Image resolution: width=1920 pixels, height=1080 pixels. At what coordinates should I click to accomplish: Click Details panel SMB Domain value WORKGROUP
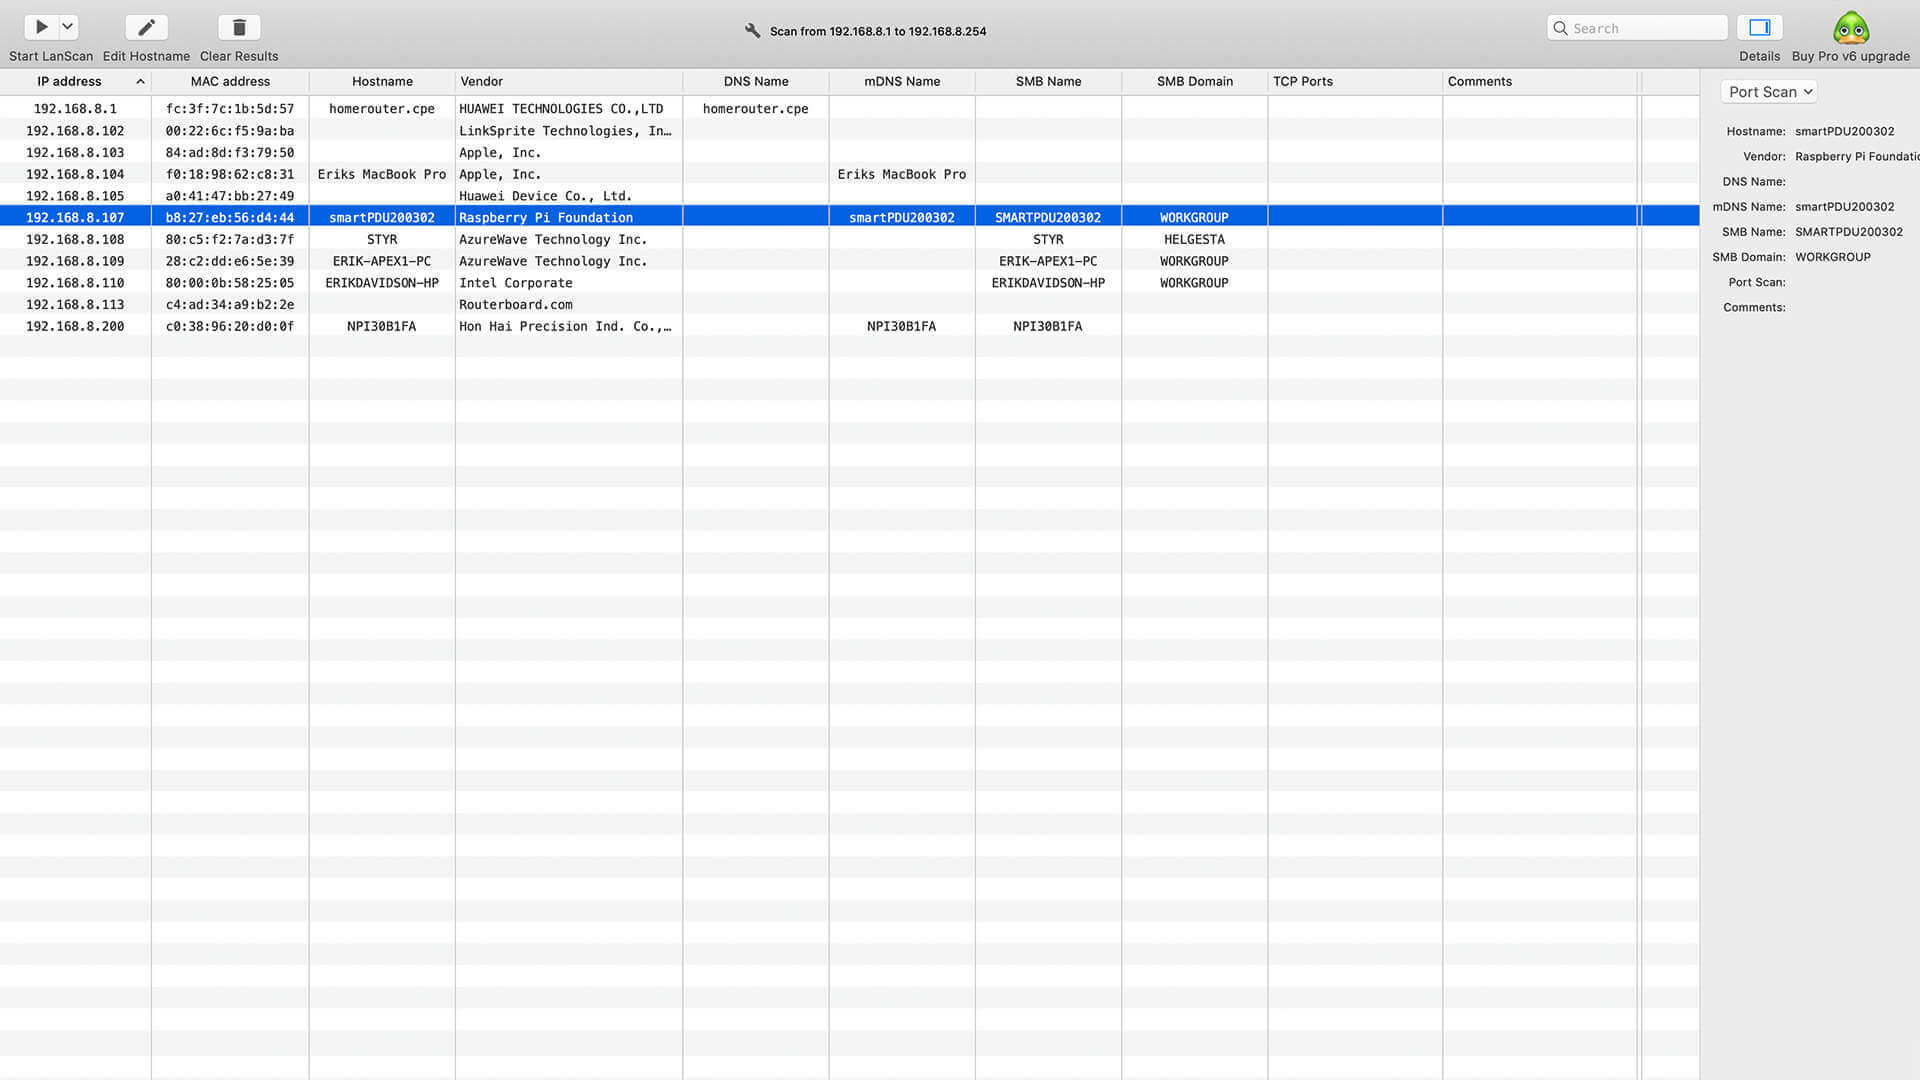click(1832, 257)
